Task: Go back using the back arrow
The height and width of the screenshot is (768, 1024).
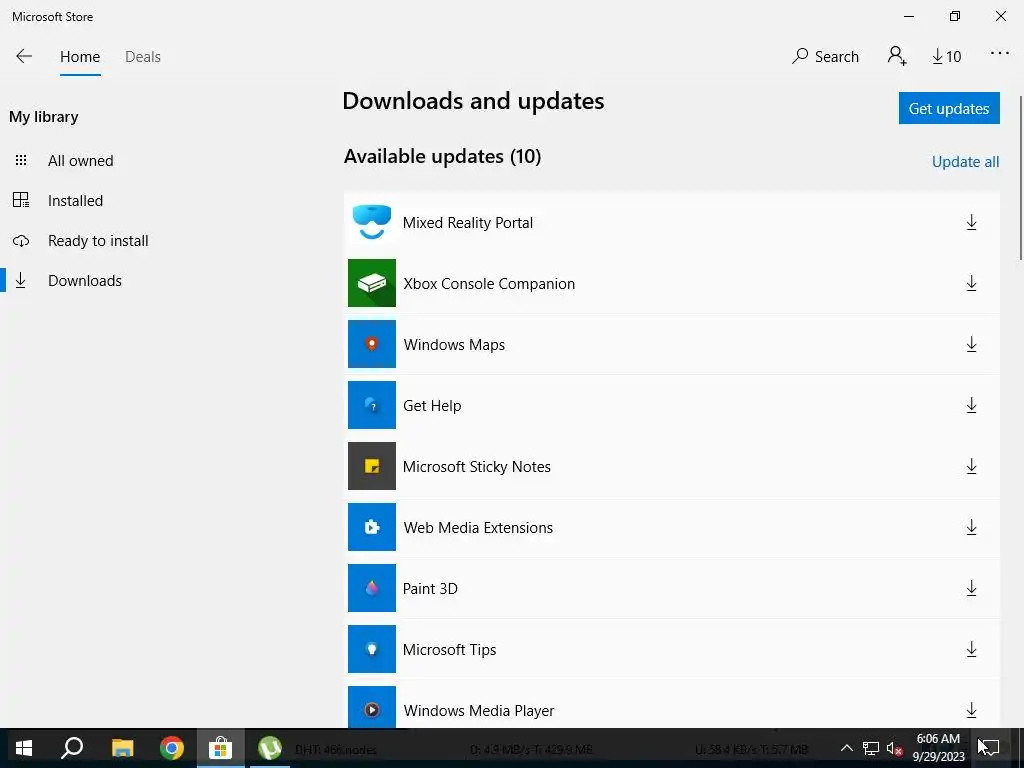Action: pos(24,56)
